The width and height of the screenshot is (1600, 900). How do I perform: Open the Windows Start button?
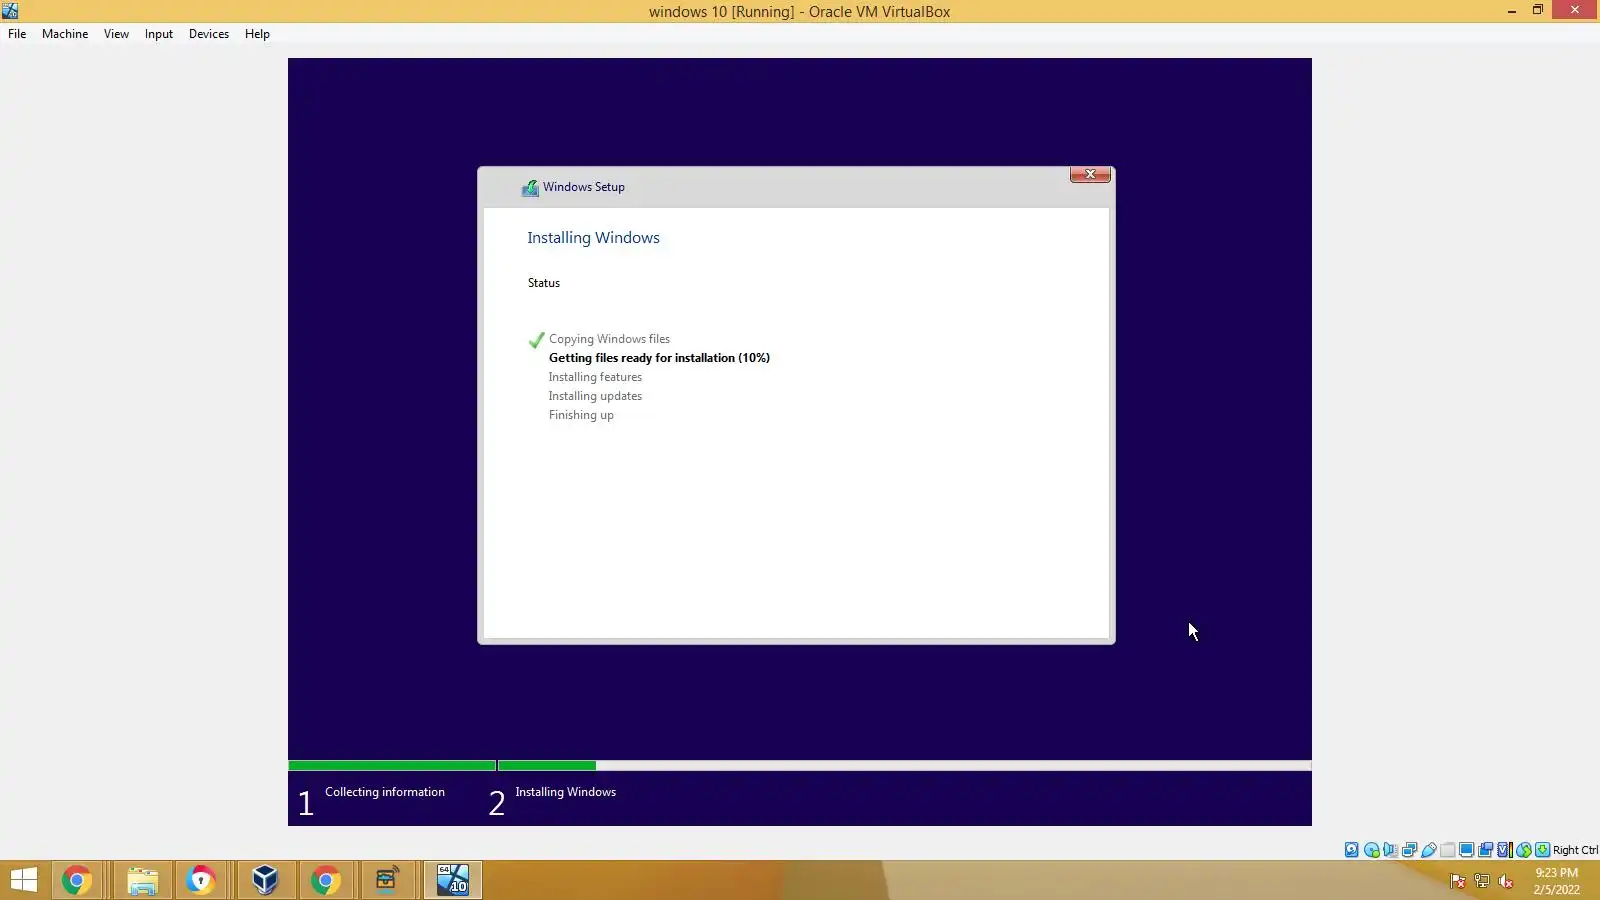(23, 880)
